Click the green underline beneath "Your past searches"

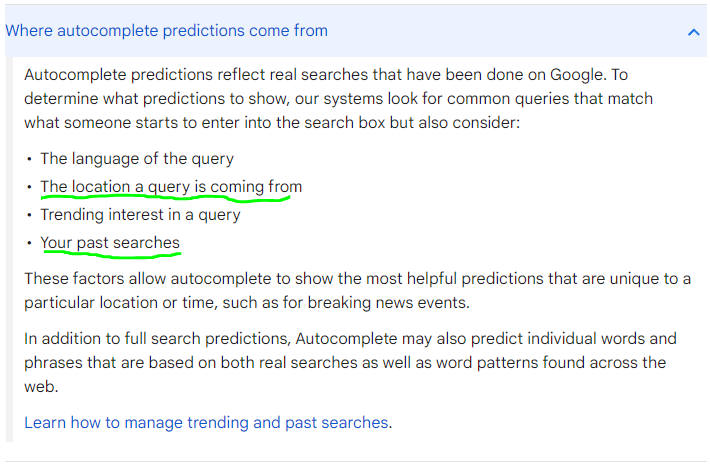pyautogui.click(x=112, y=254)
